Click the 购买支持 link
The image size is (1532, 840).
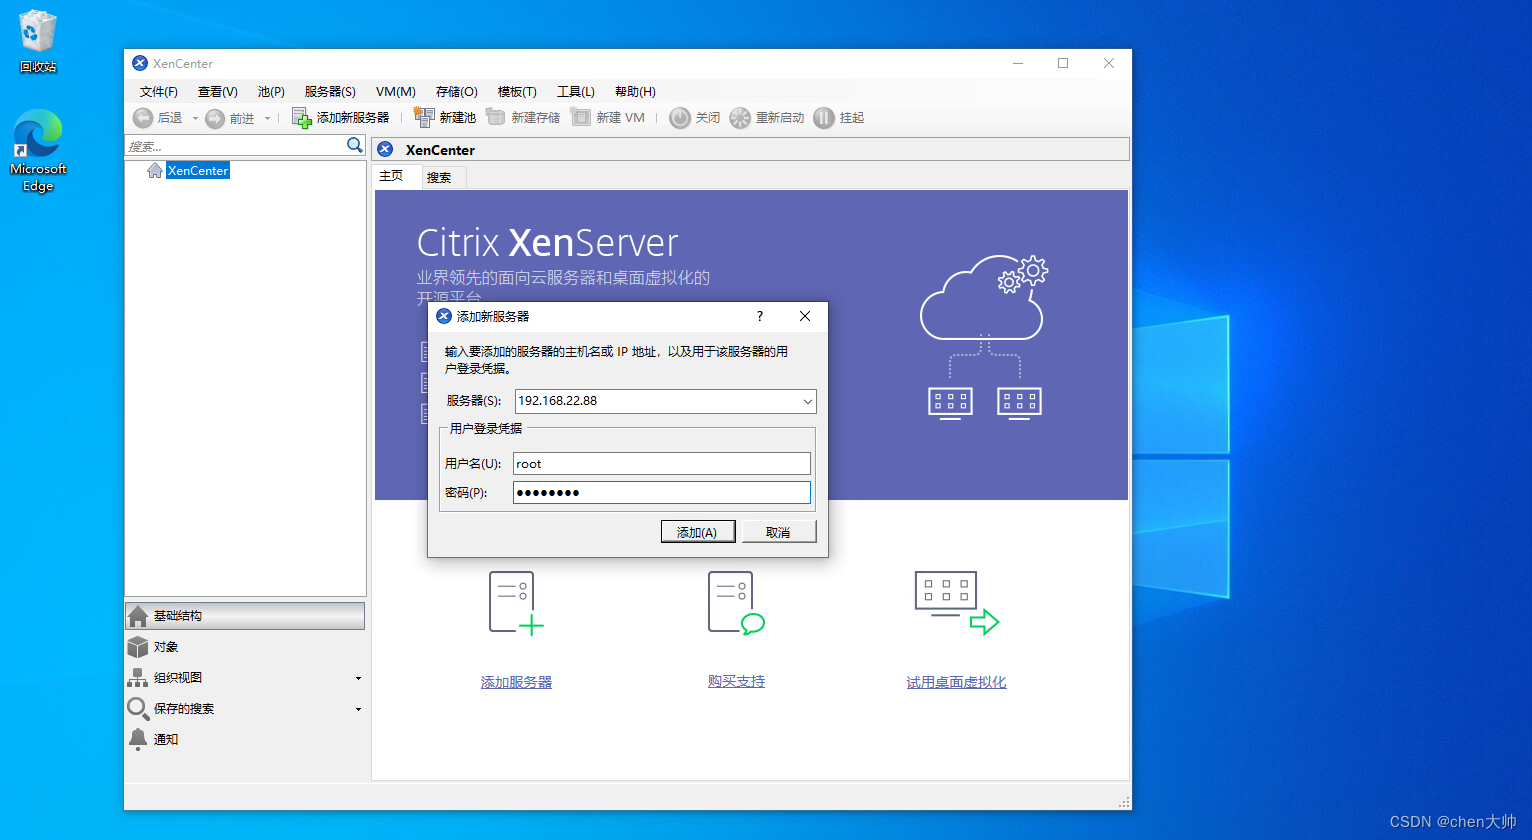(736, 681)
